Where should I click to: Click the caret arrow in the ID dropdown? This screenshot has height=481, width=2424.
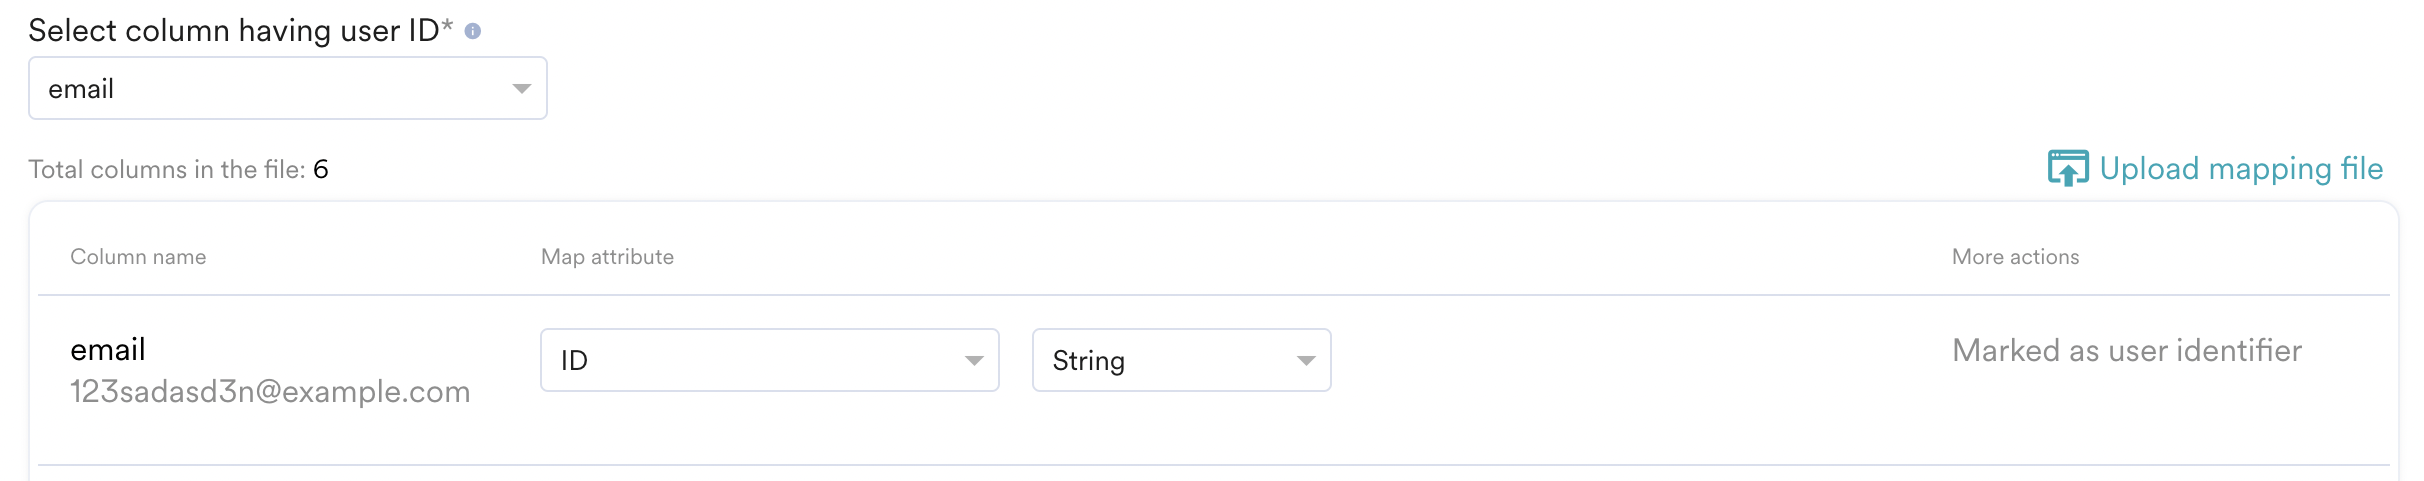click(974, 361)
